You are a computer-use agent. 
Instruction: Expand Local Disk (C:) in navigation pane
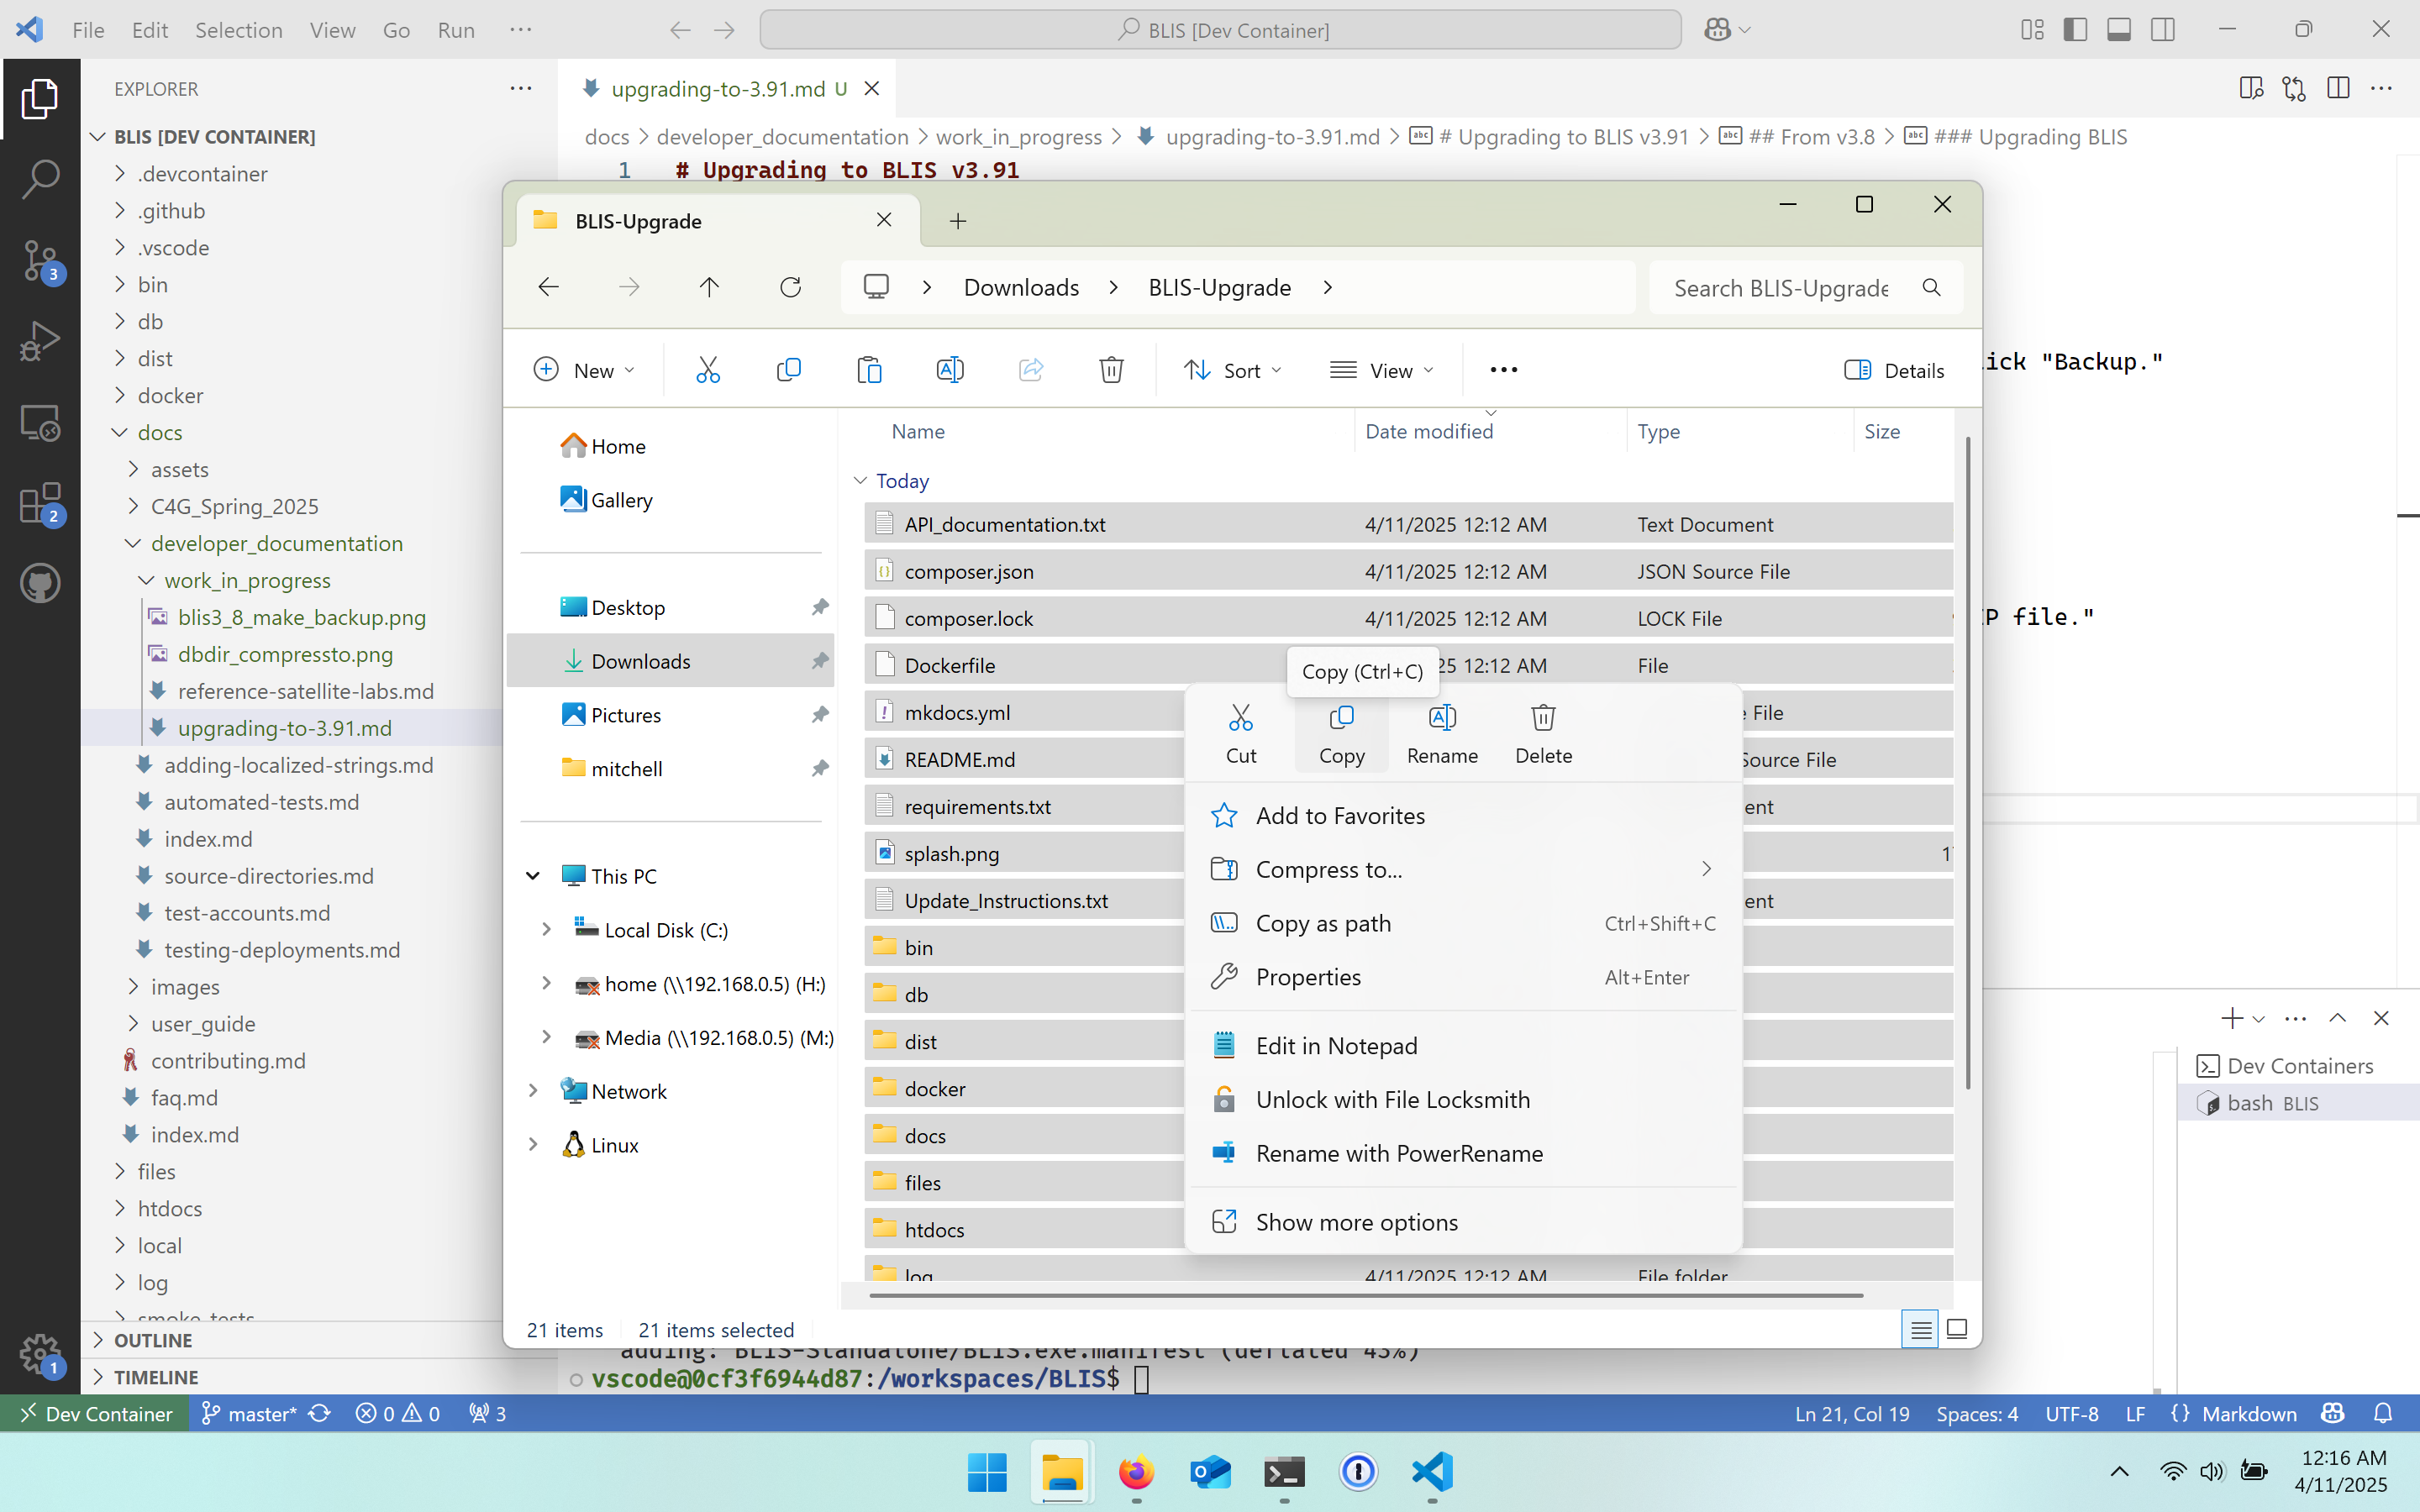tap(546, 930)
